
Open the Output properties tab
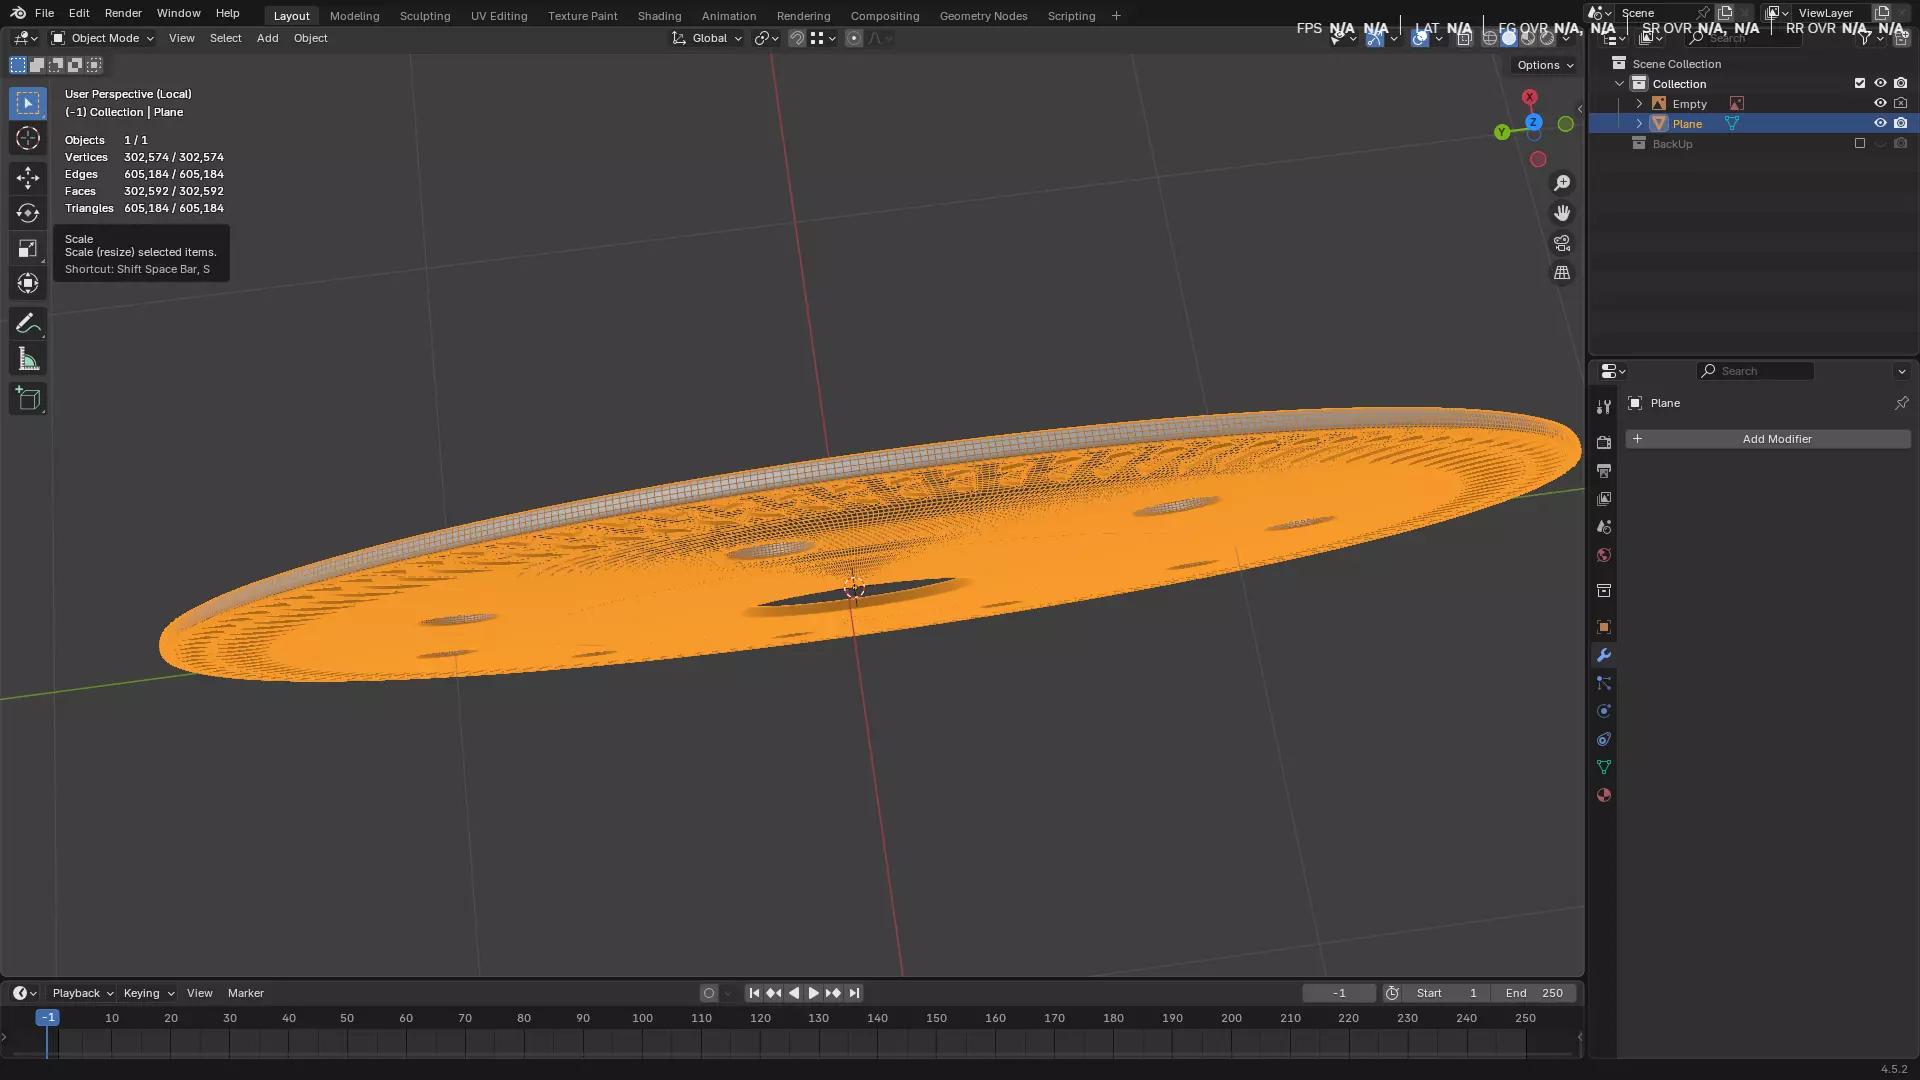(x=1604, y=470)
